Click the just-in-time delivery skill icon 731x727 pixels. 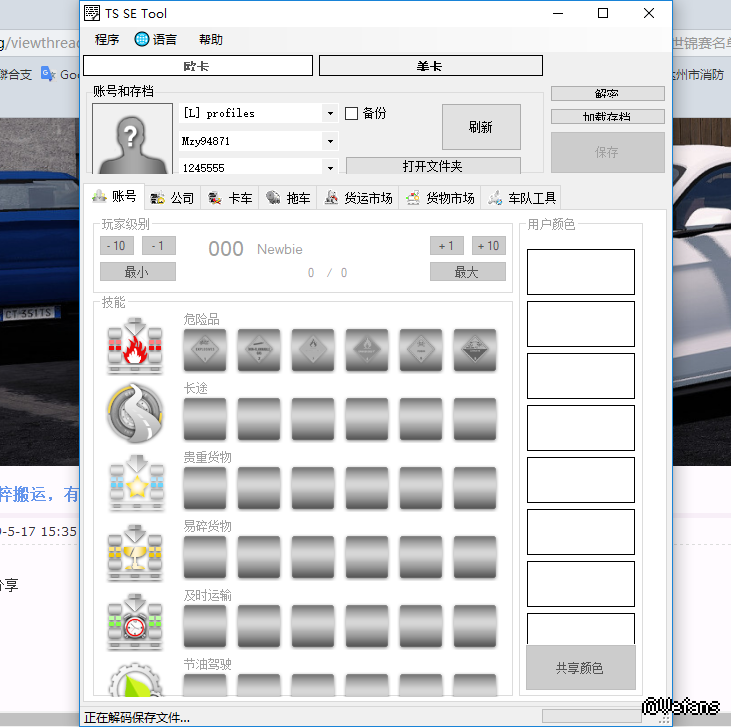point(135,620)
